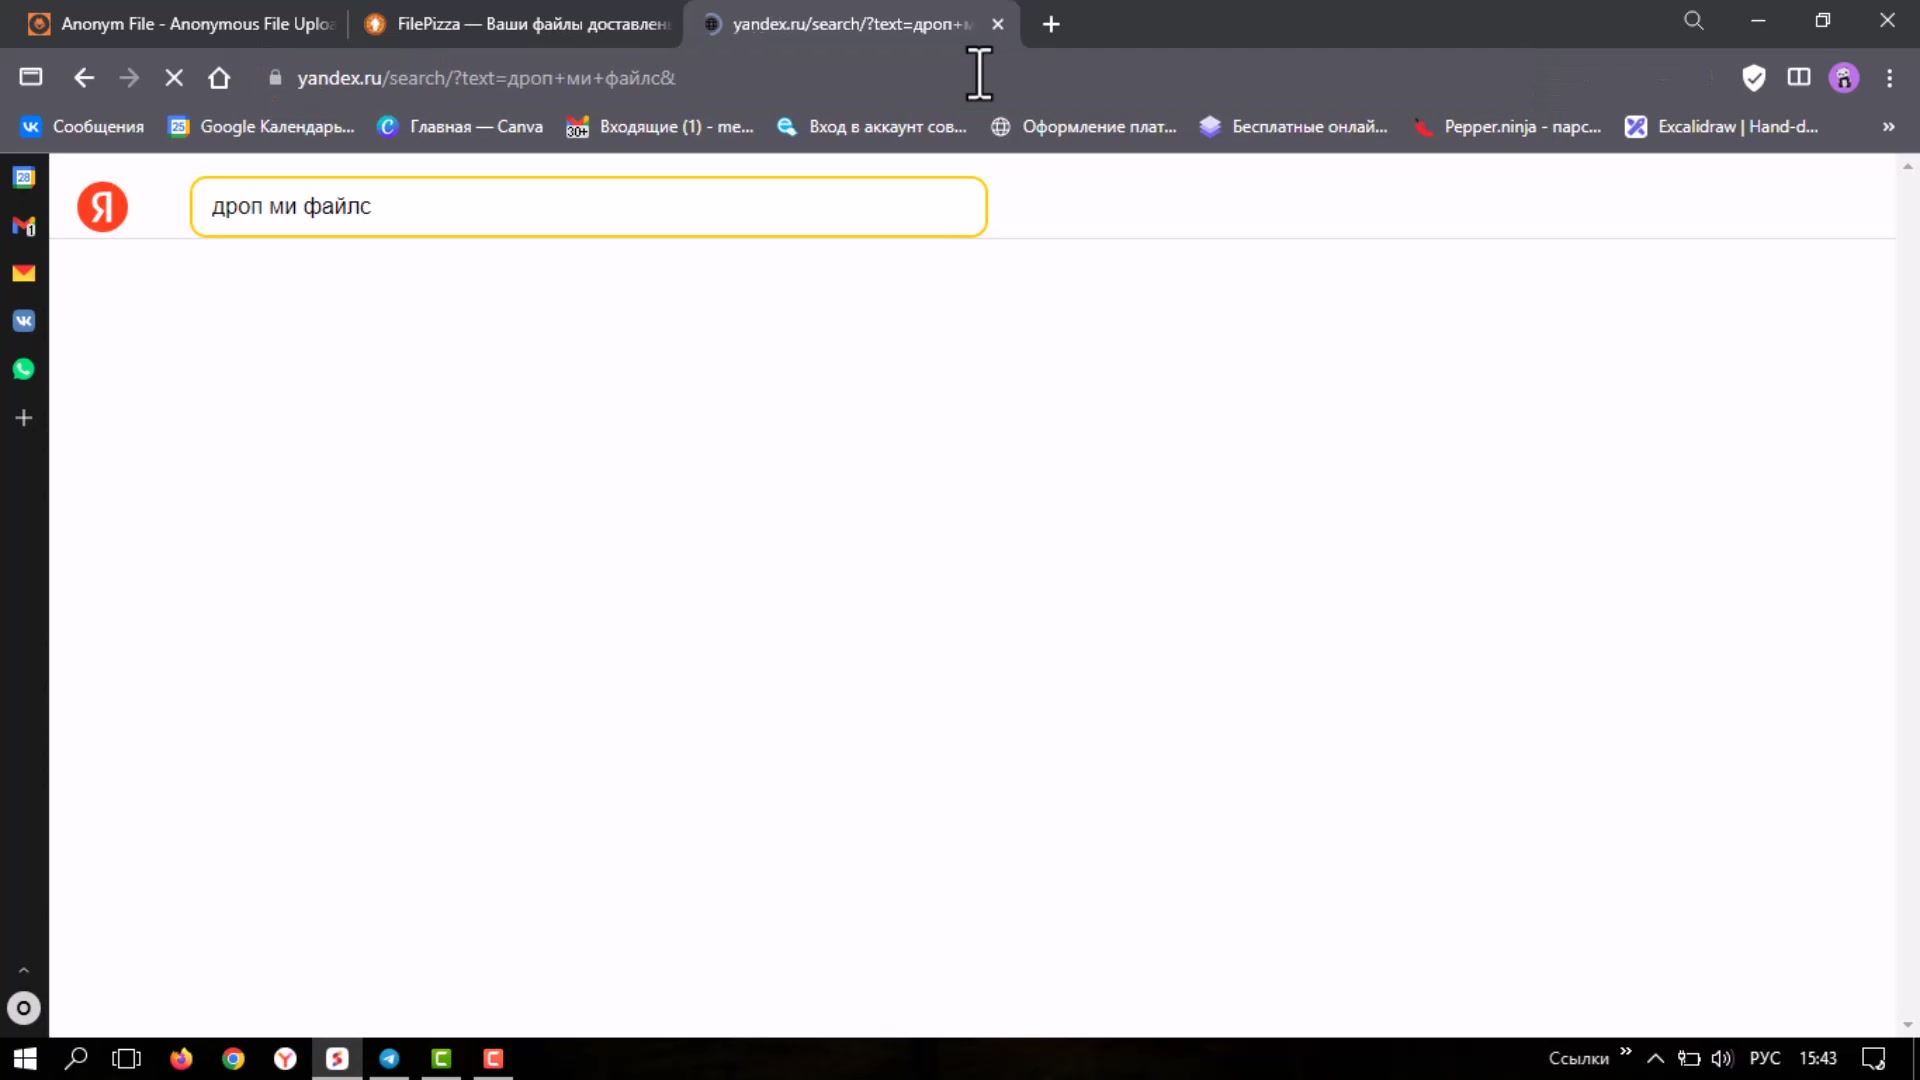The width and height of the screenshot is (1920, 1080).
Task: Expand the hidden system tray icons
Action: (x=1655, y=1059)
